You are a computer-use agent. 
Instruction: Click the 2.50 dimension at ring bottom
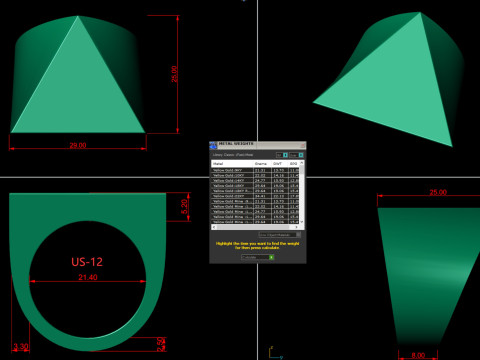[161, 345]
